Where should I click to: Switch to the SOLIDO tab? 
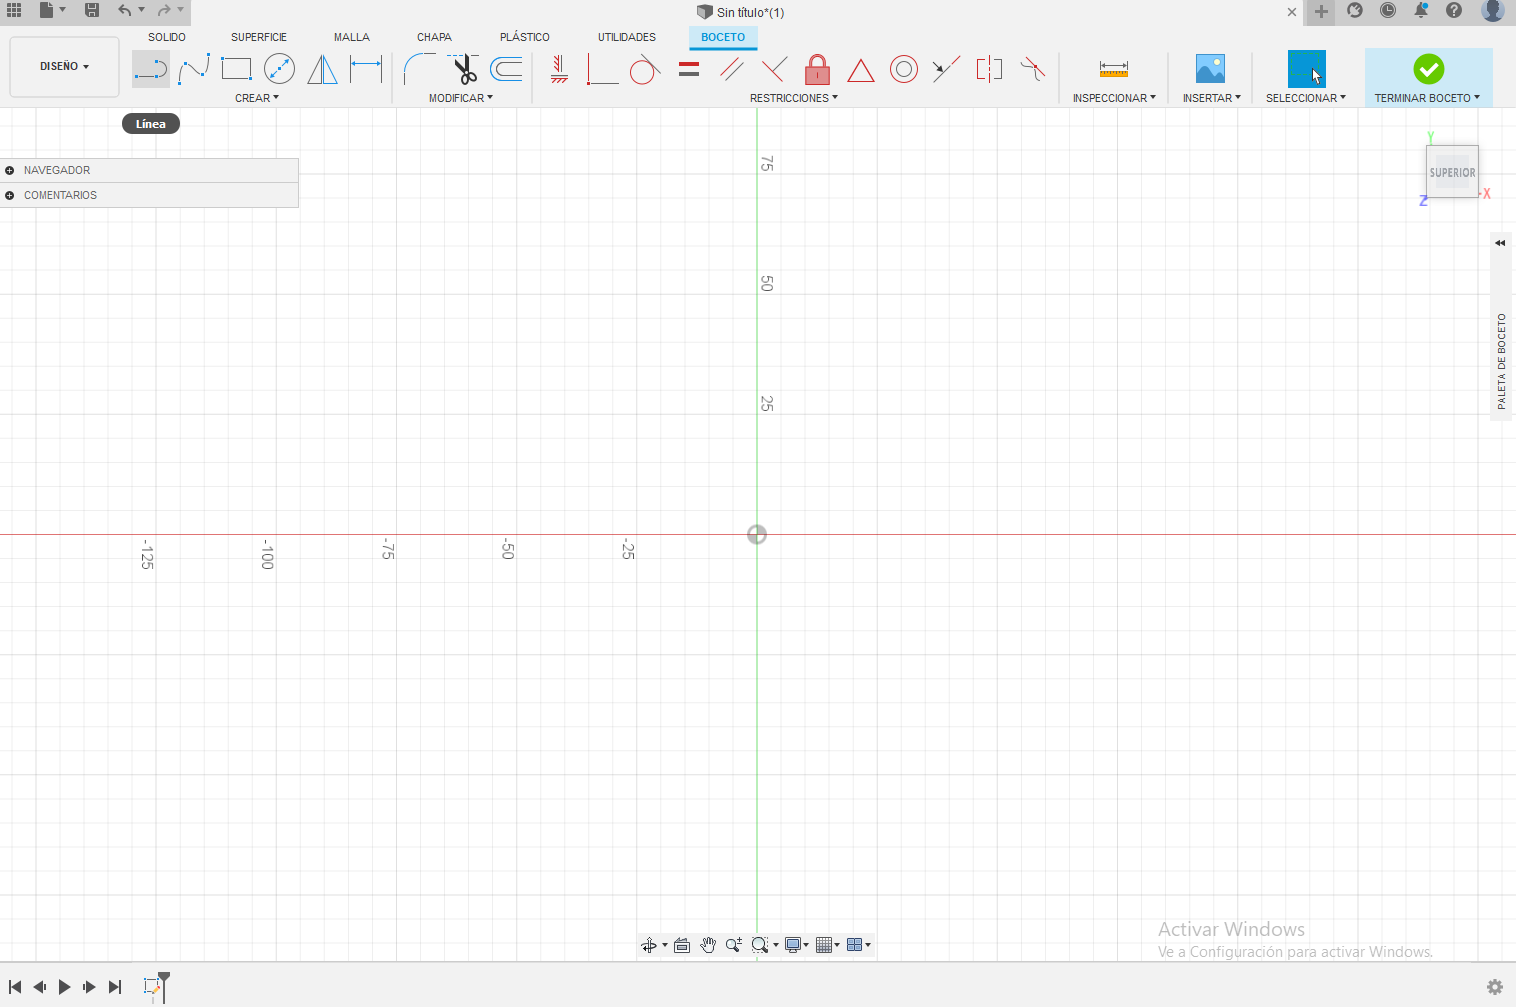click(x=167, y=37)
